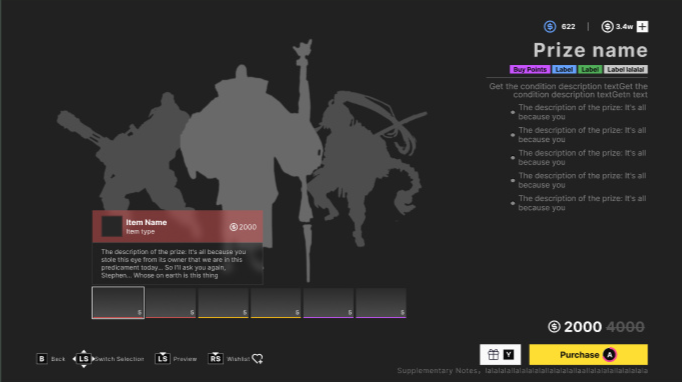Viewport: 682px width, 382px height.
Task: Click the Item Name title in the red card
Action: click(x=147, y=222)
